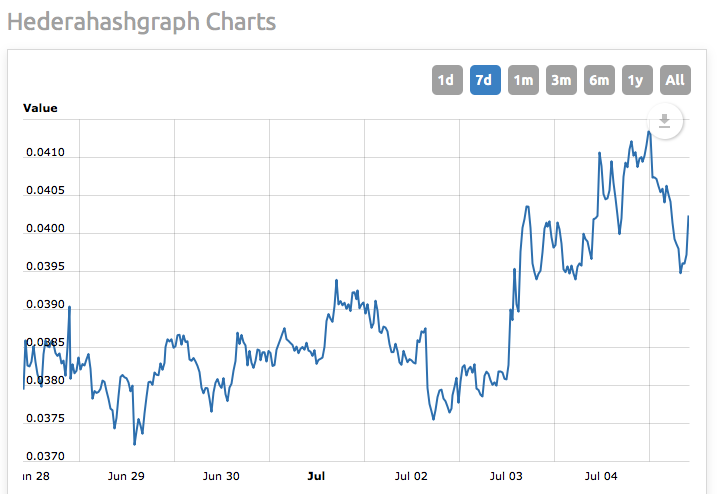The height and width of the screenshot is (494, 718).
Task: Switch chart to 1m range
Action: pyautogui.click(x=523, y=80)
